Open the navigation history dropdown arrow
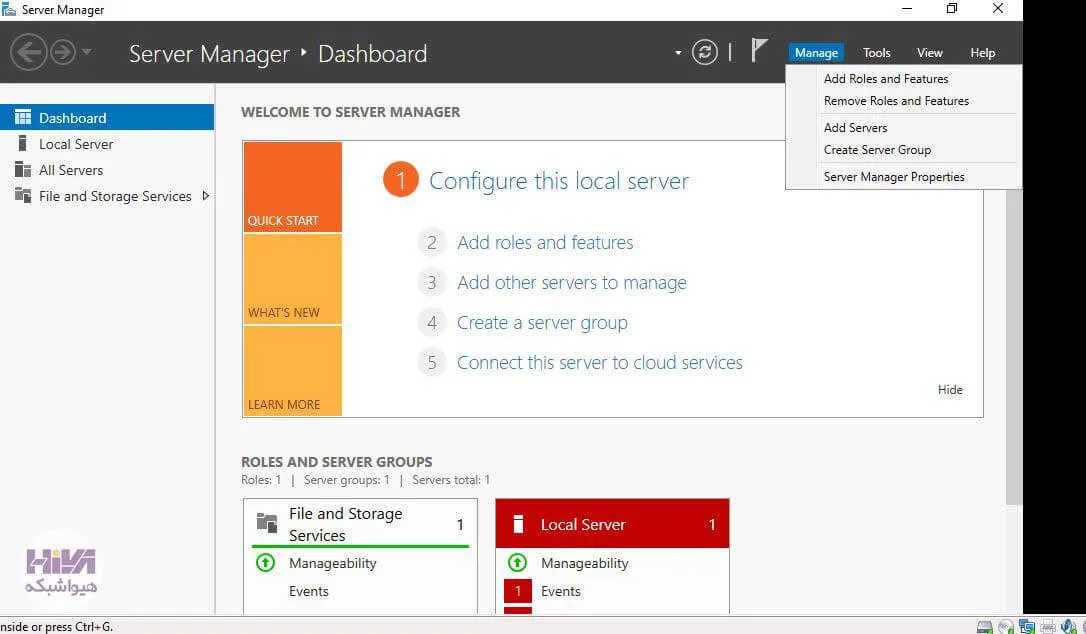Viewport: 1086px width, 634px height. pyautogui.click(x=87, y=51)
